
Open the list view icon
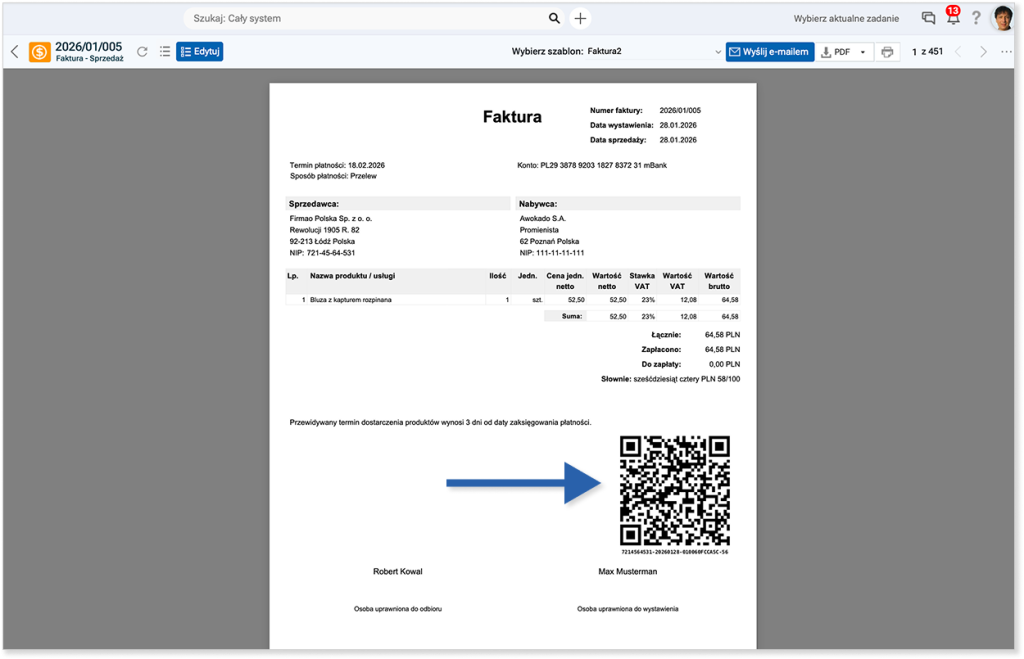coord(164,52)
